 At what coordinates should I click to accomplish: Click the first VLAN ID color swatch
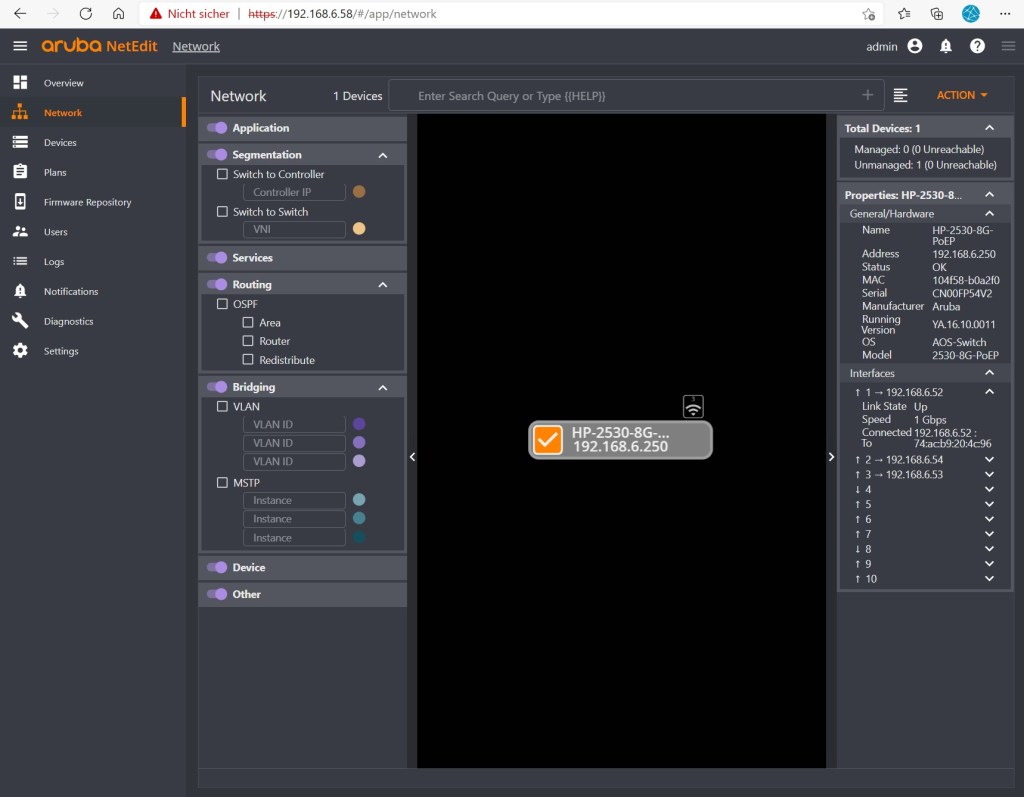(359, 424)
